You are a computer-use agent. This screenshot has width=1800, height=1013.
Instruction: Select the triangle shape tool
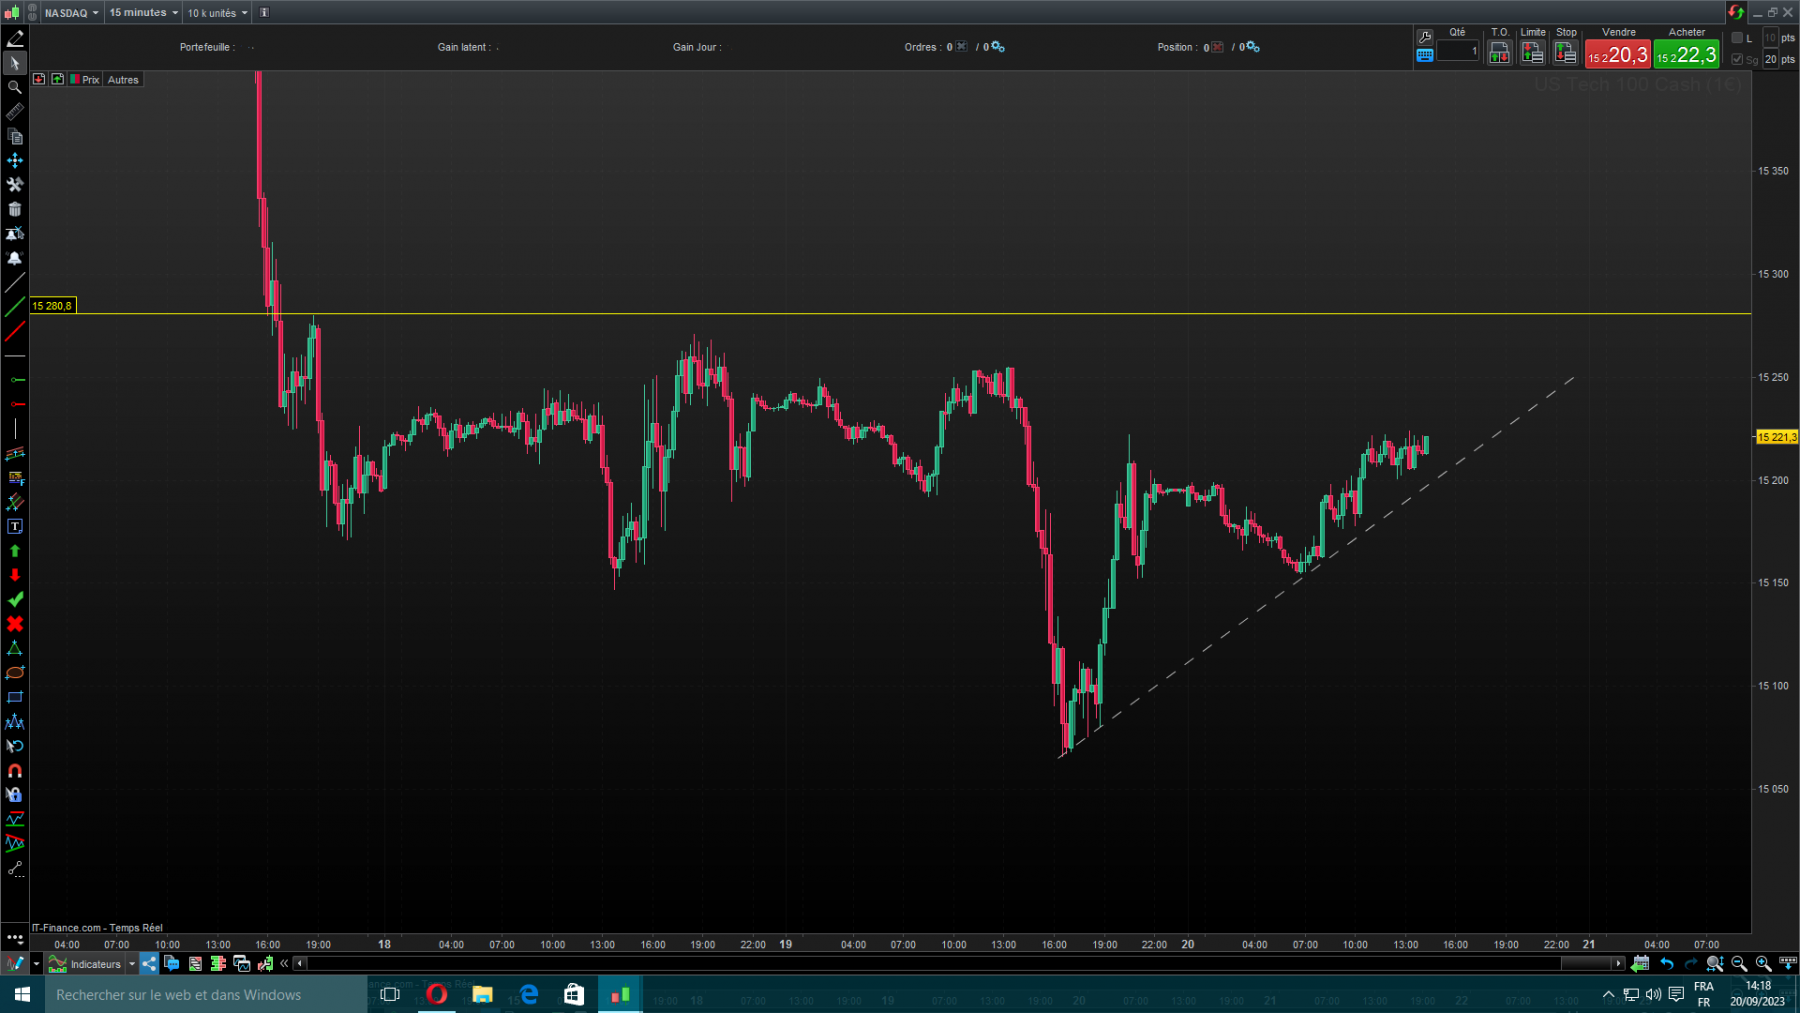coord(15,648)
